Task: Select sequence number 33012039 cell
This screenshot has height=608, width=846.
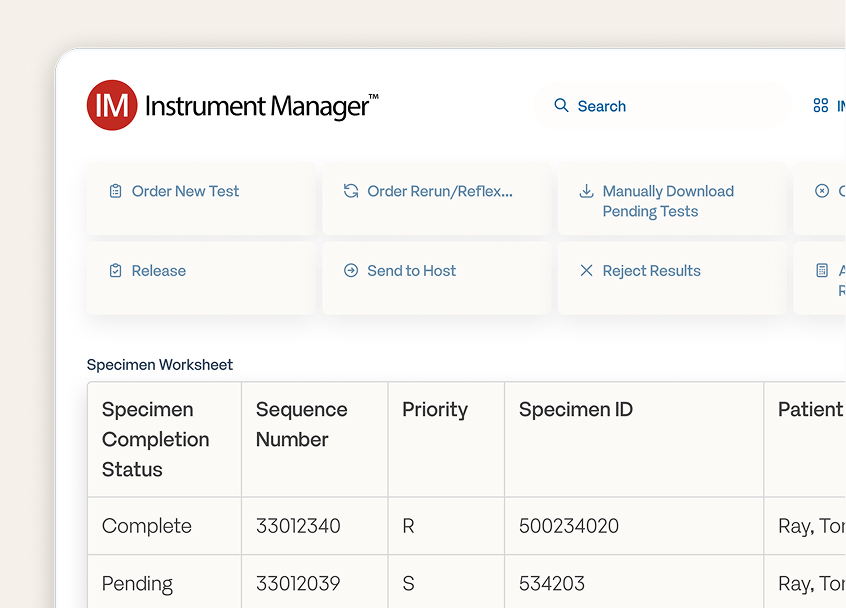Action: 298,583
